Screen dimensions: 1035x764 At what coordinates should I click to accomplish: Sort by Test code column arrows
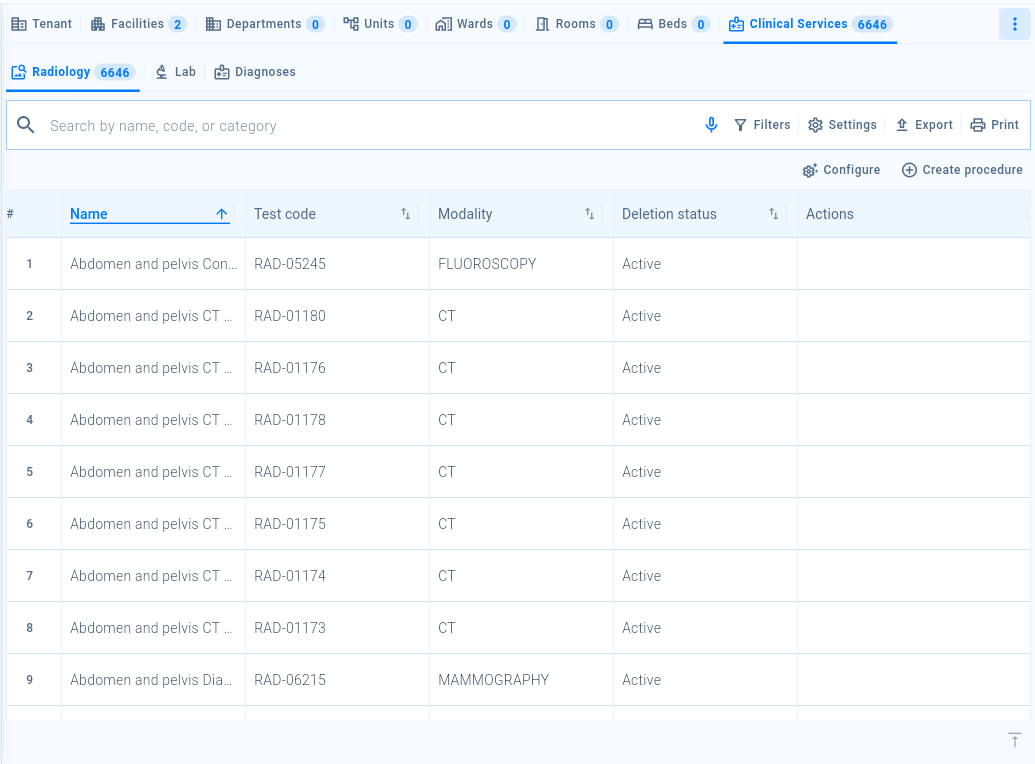pyautogui.click(x=405, y=214)
